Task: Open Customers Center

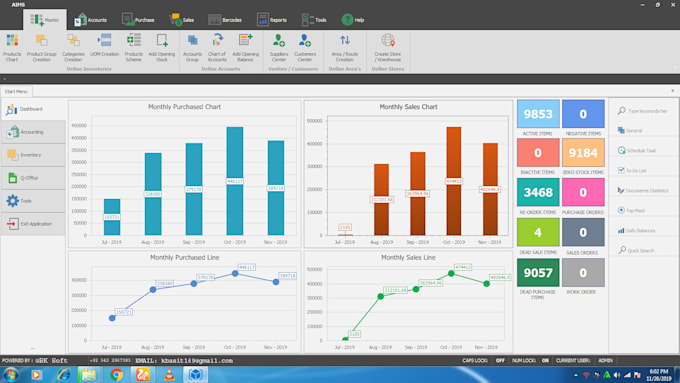Action: (x=305, y=47)
